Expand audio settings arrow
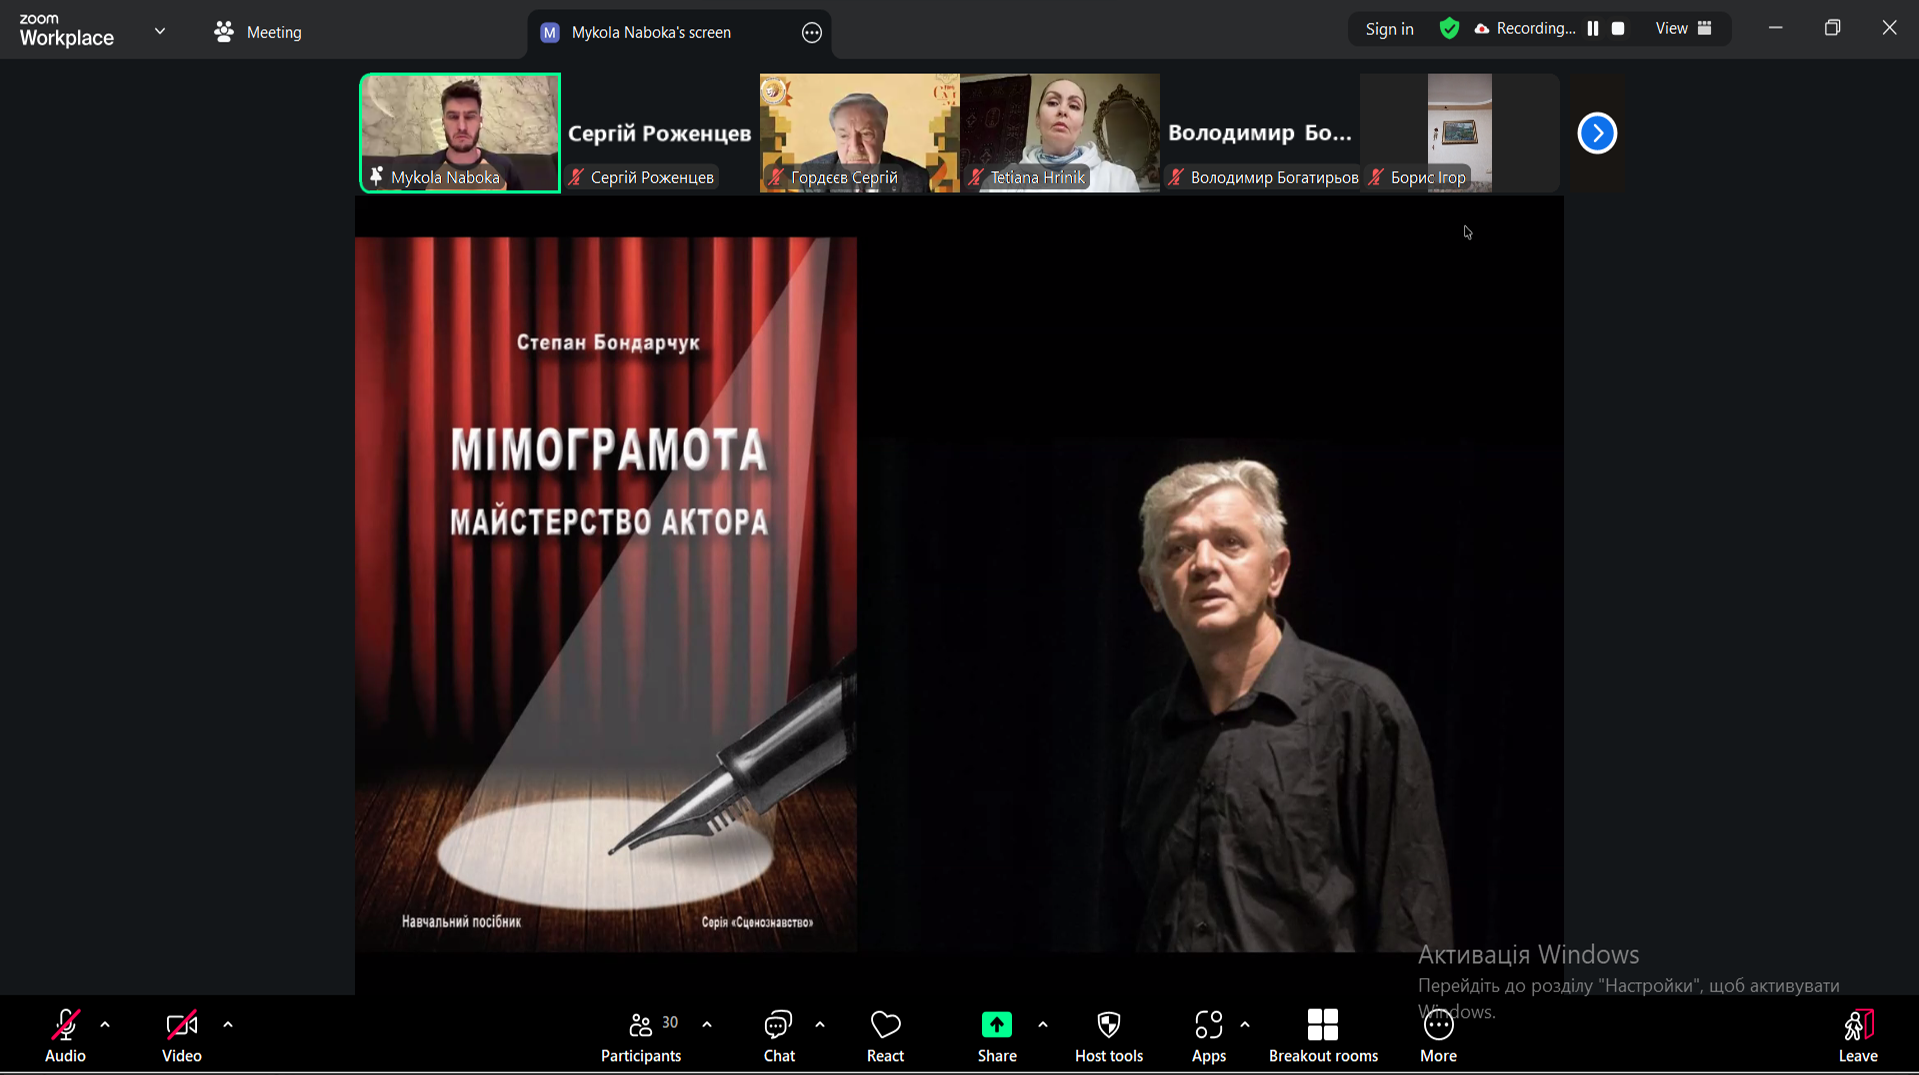 [x=105, y=1025]
